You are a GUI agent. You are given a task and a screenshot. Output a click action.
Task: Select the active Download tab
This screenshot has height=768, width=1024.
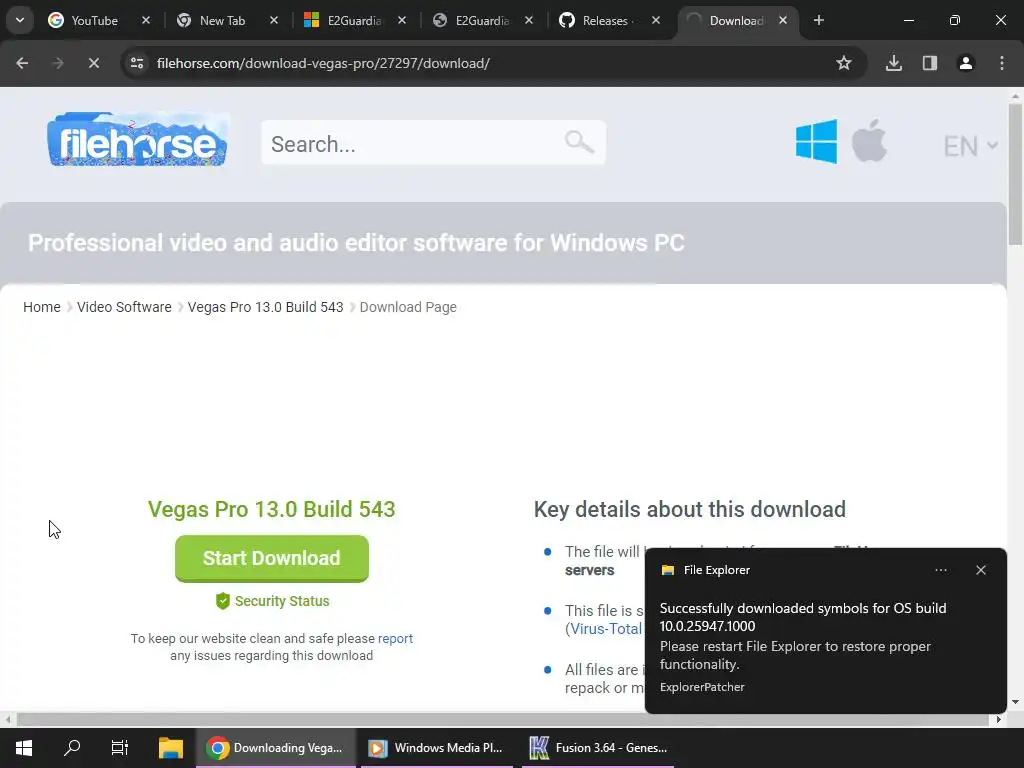735,20
